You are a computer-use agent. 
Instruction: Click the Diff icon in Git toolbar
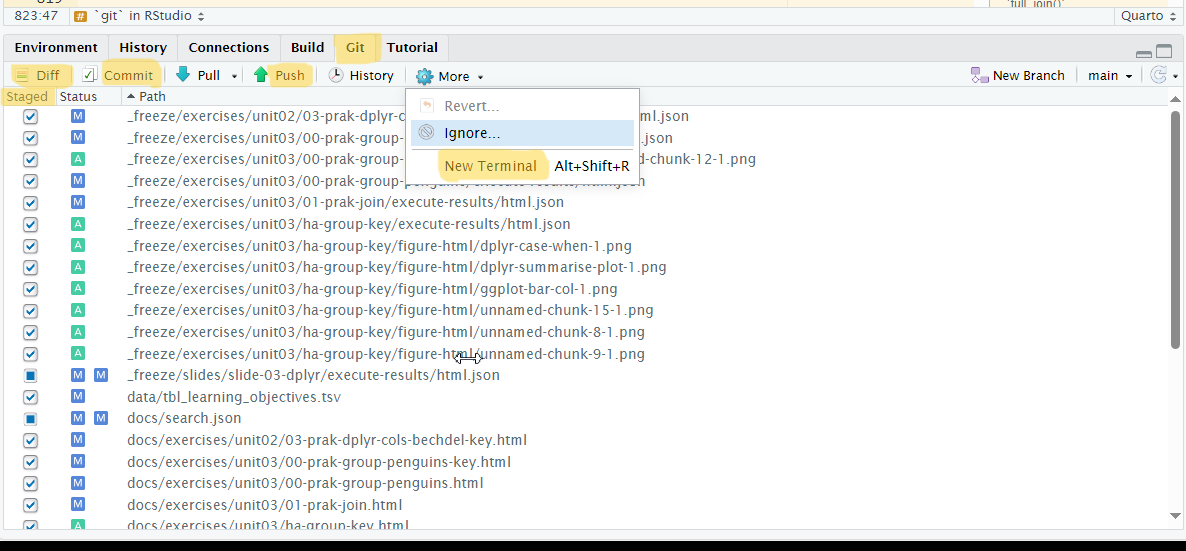coord(22,76)
